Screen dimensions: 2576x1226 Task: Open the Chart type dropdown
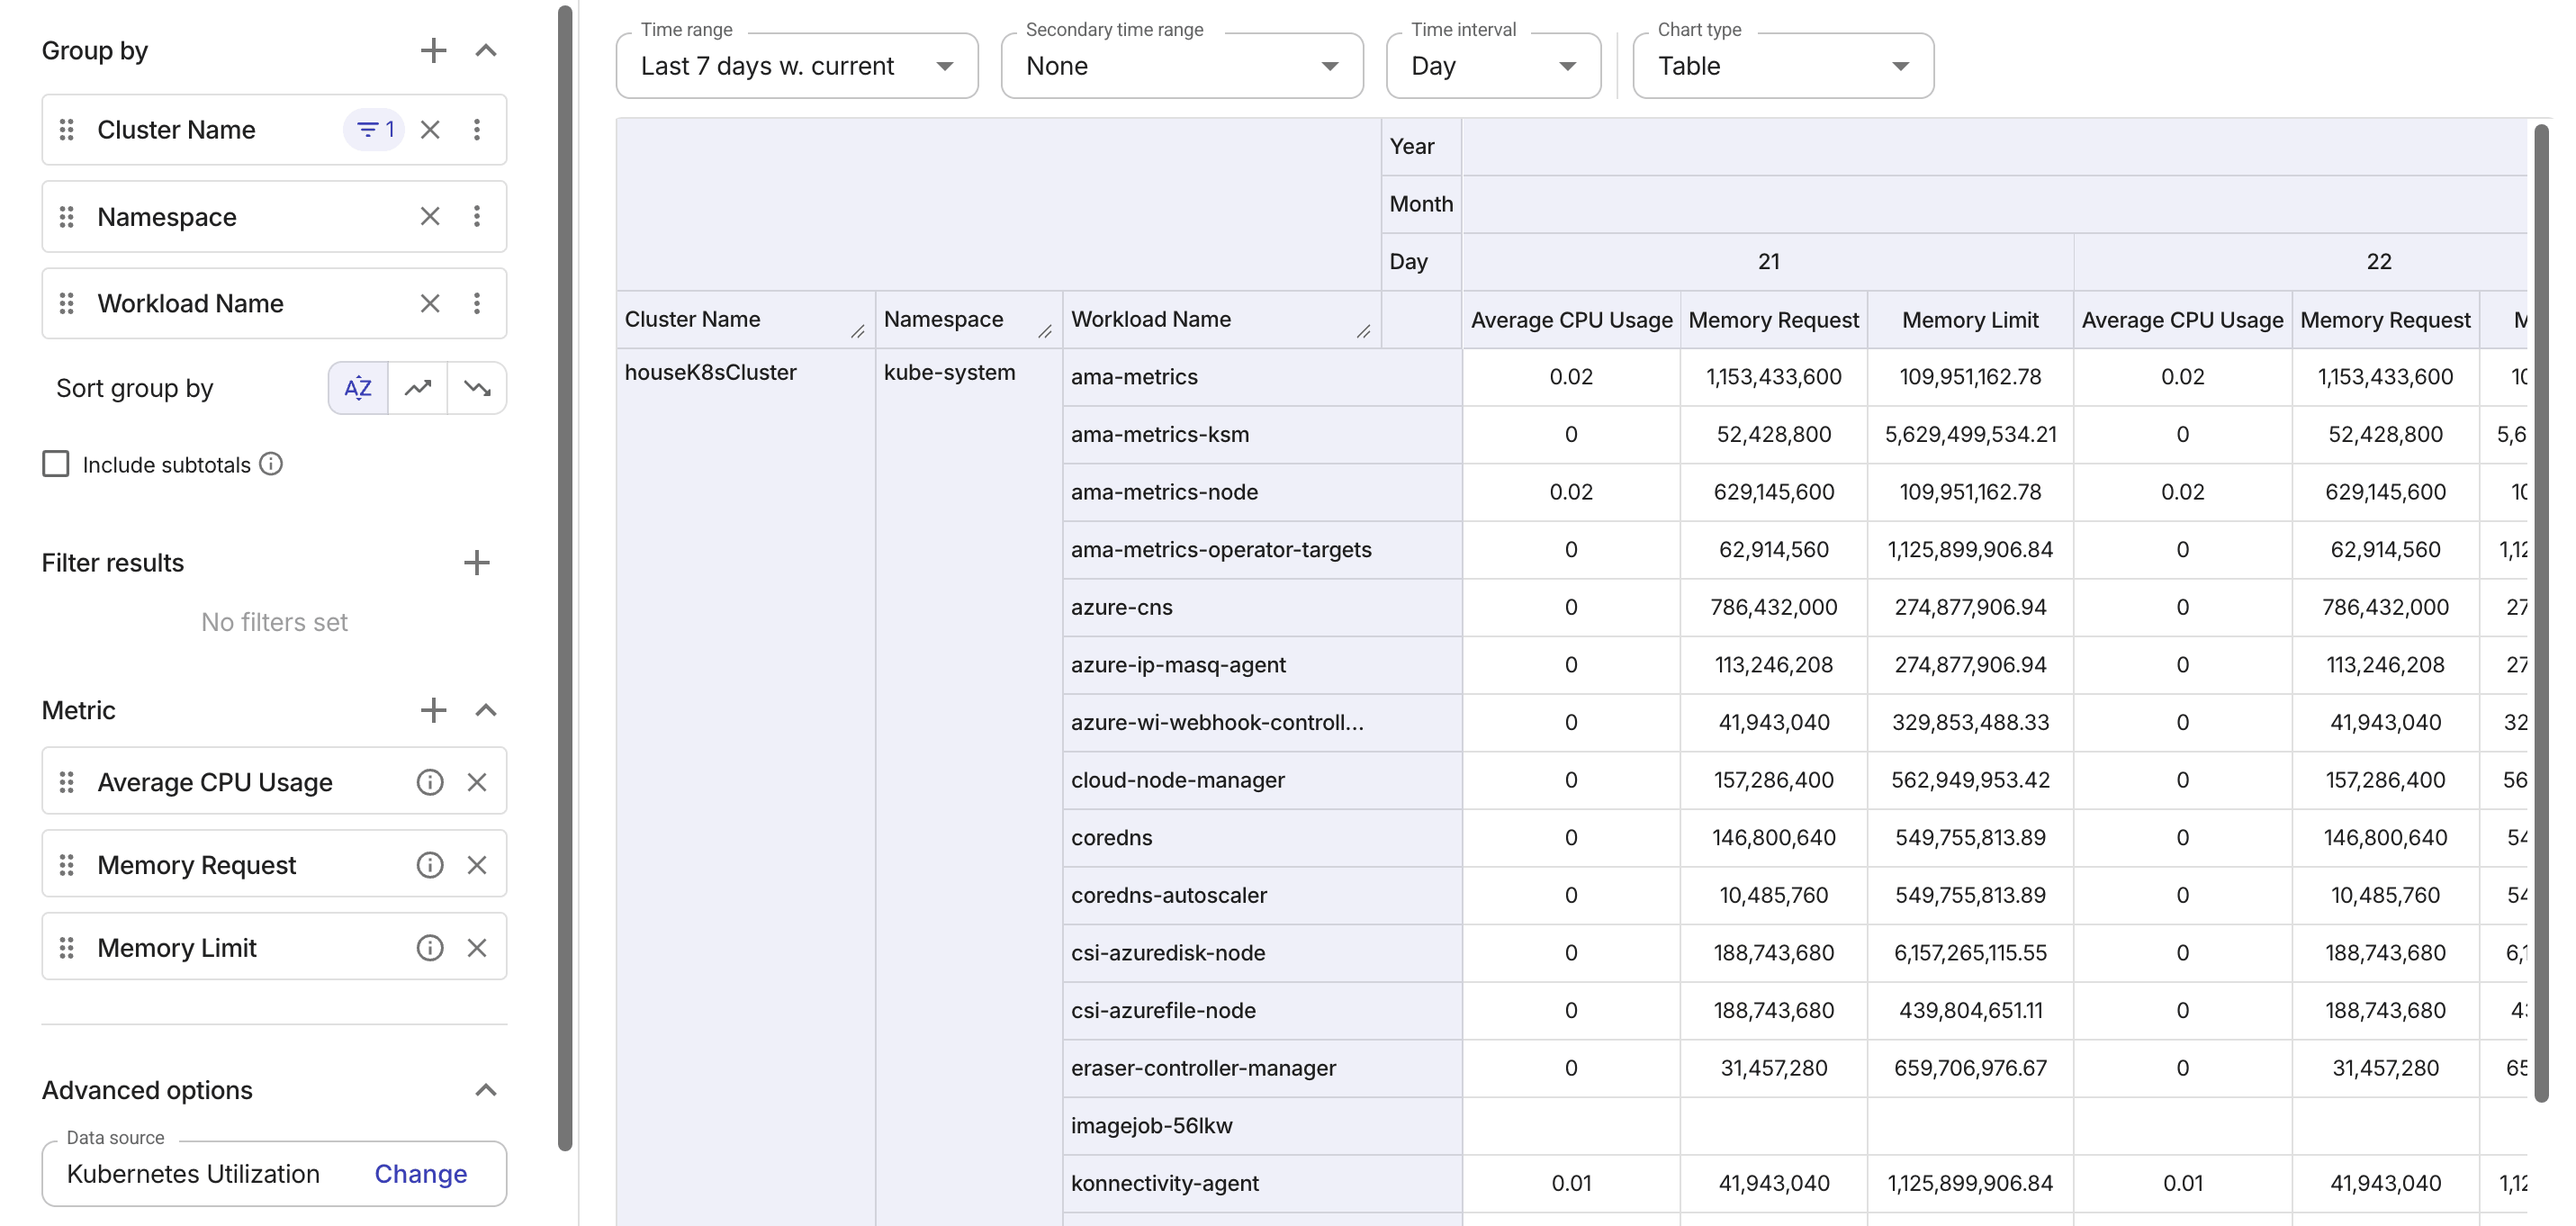point(1783,66)
